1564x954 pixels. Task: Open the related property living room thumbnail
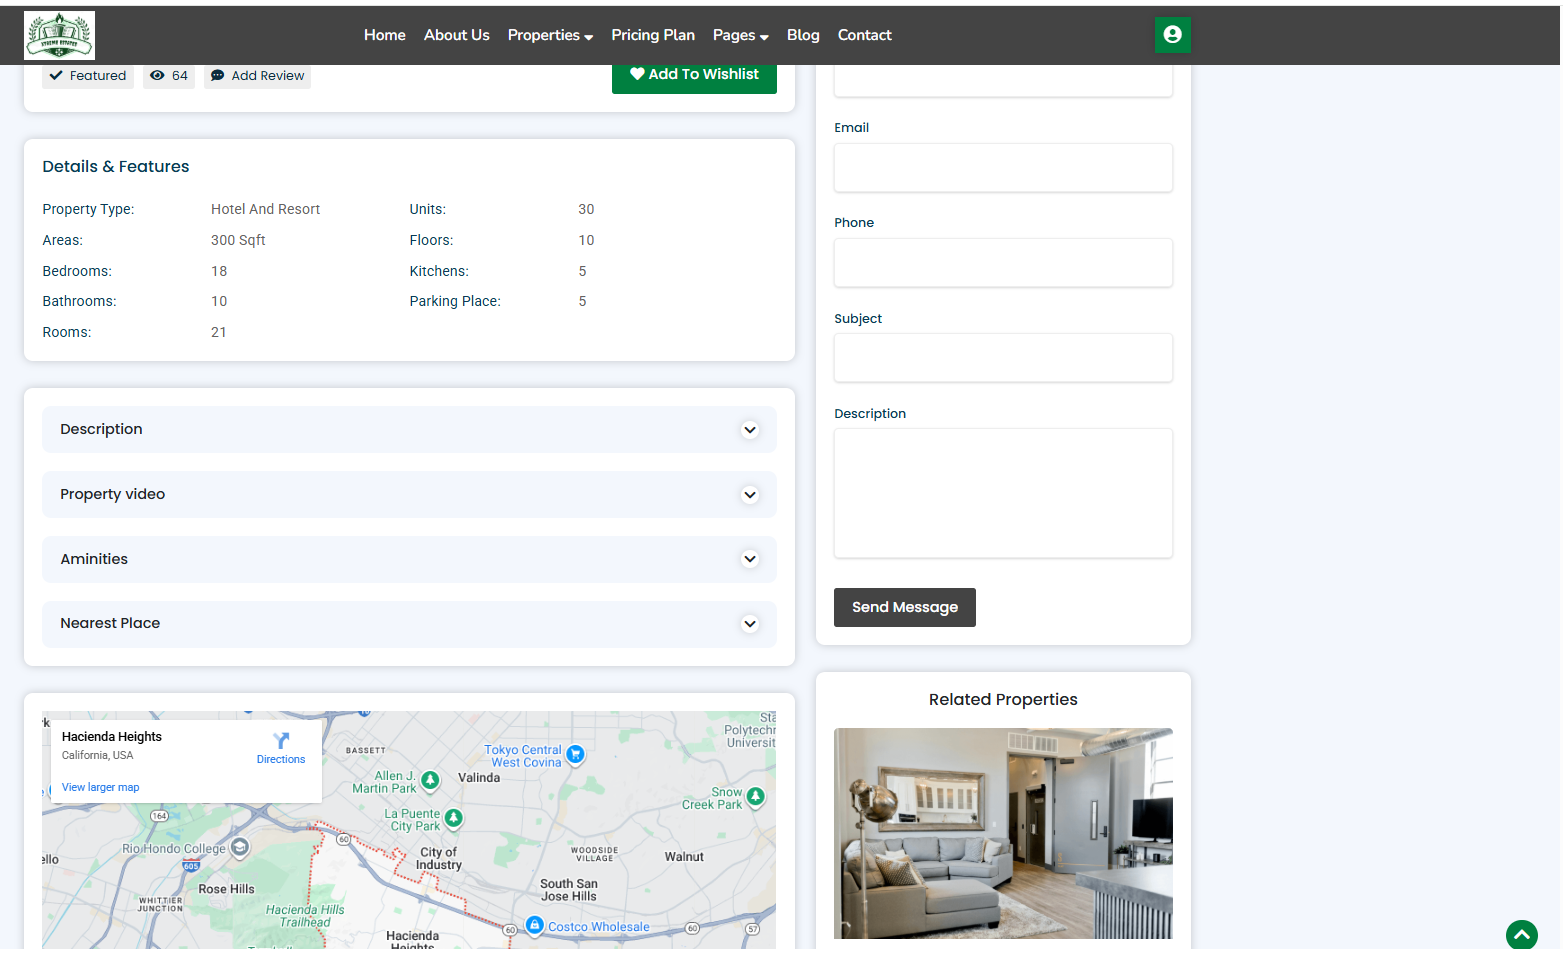[x=1003, y=833]
